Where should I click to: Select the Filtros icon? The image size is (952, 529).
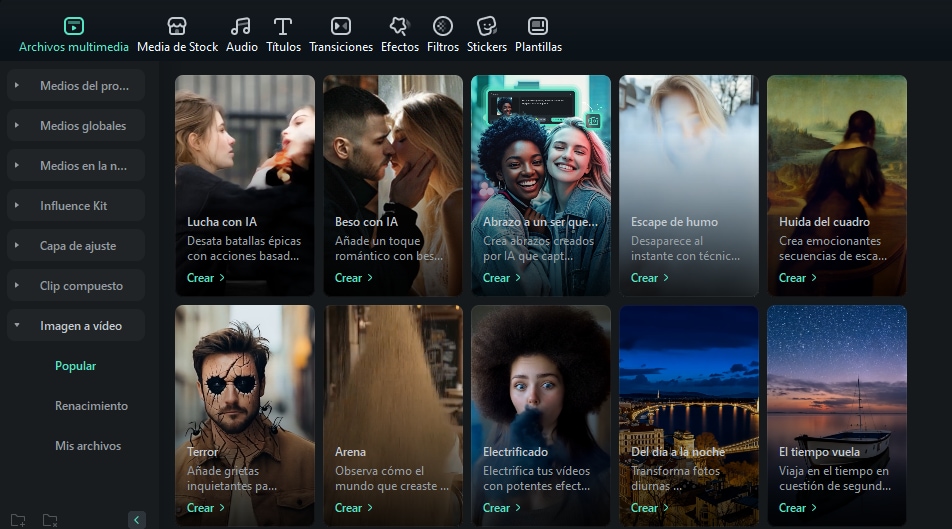pos(443,27)
